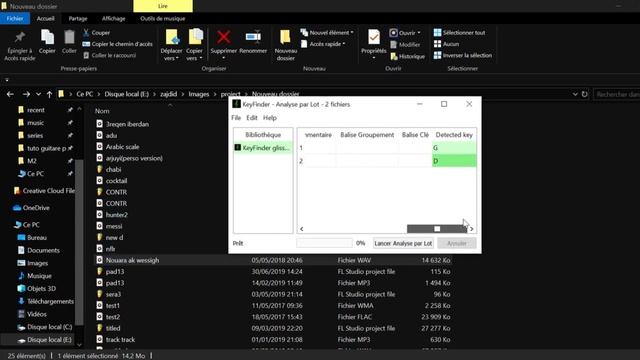Open OneDrive in navigation pane
Screen dimensions: 640x360
[x=31, y=208]
